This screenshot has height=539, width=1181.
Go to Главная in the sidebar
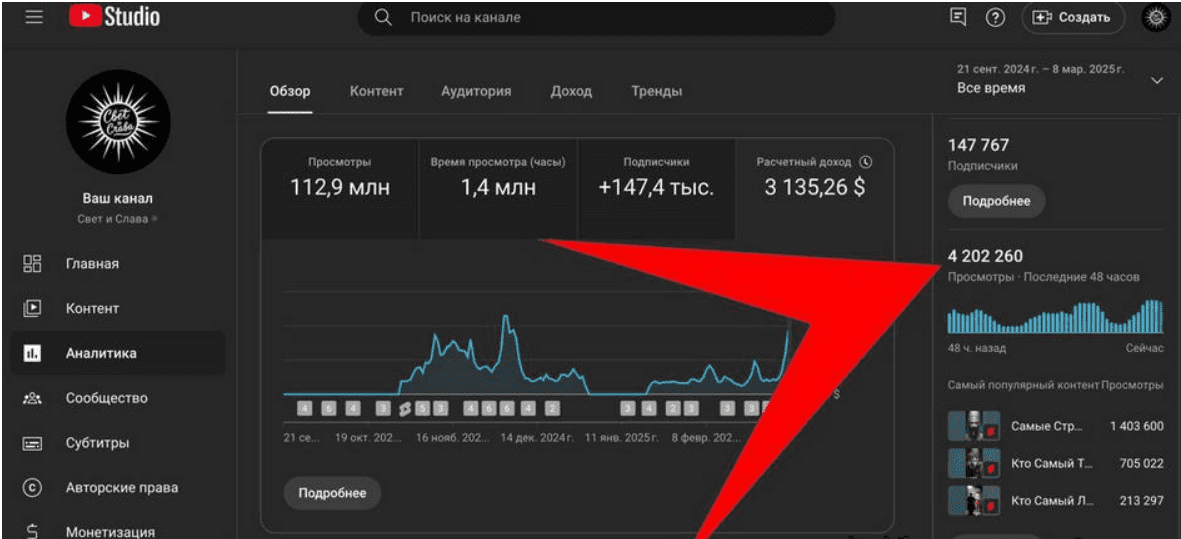point(92,264)
